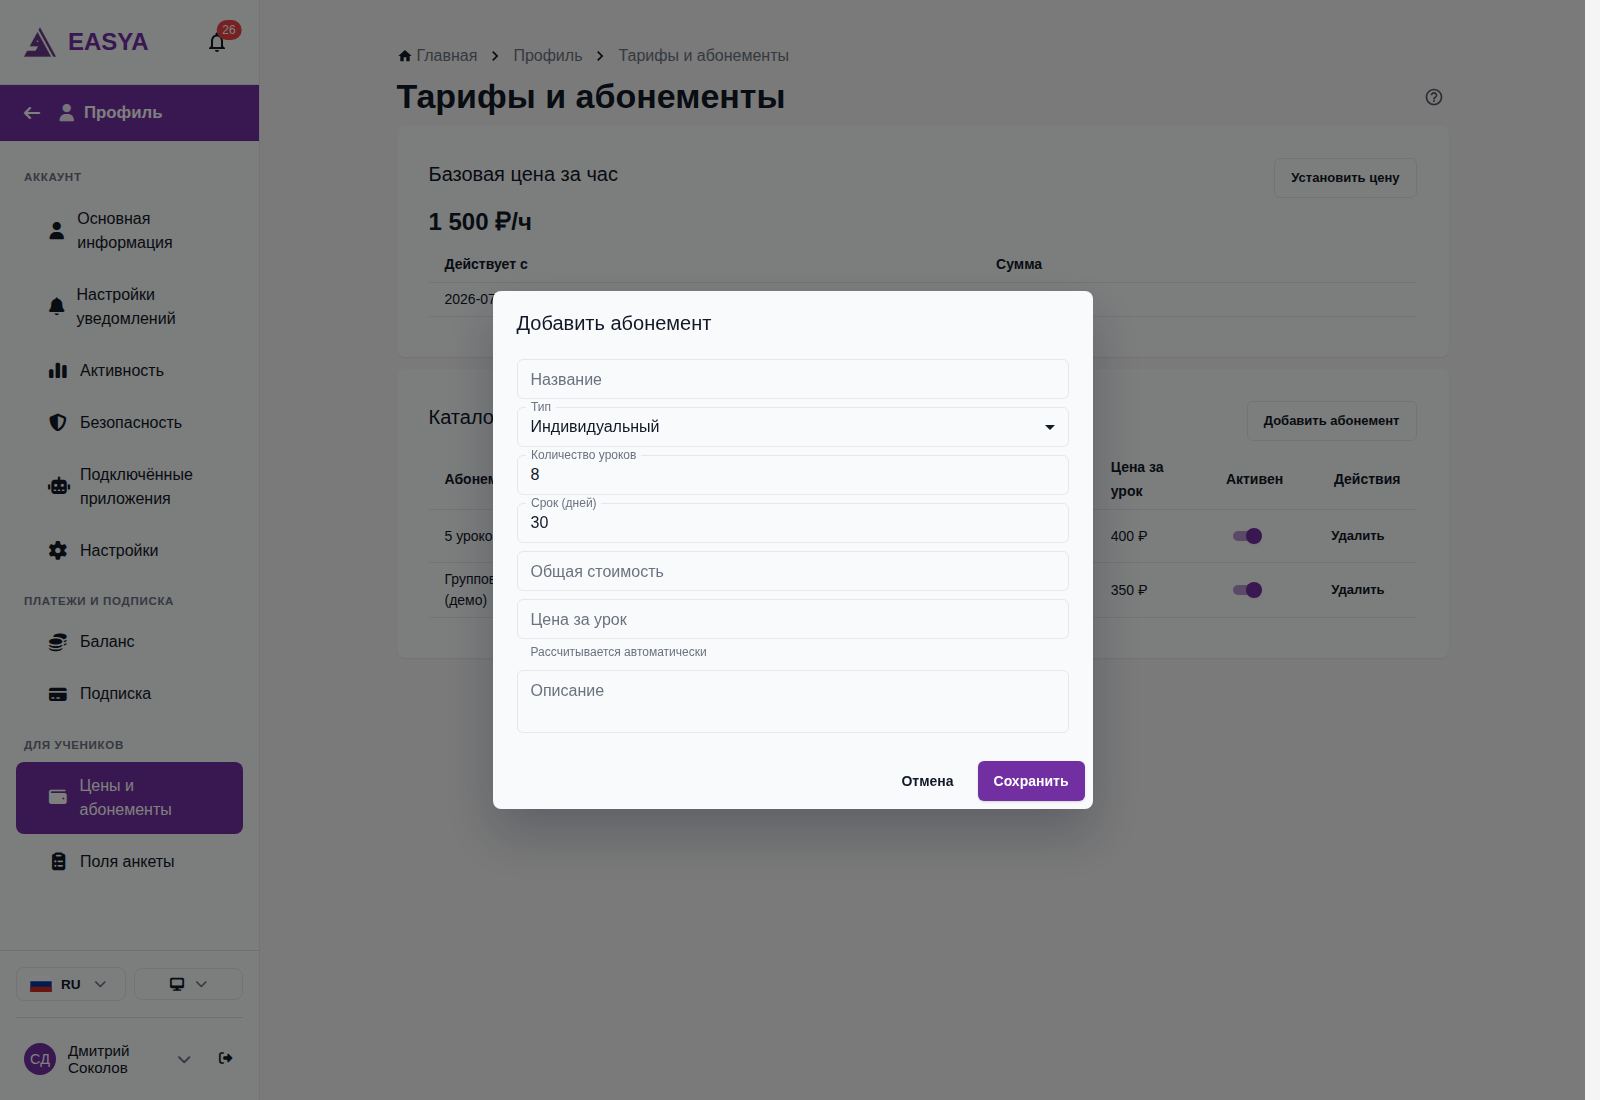Open the notifications bell icon

217,42
